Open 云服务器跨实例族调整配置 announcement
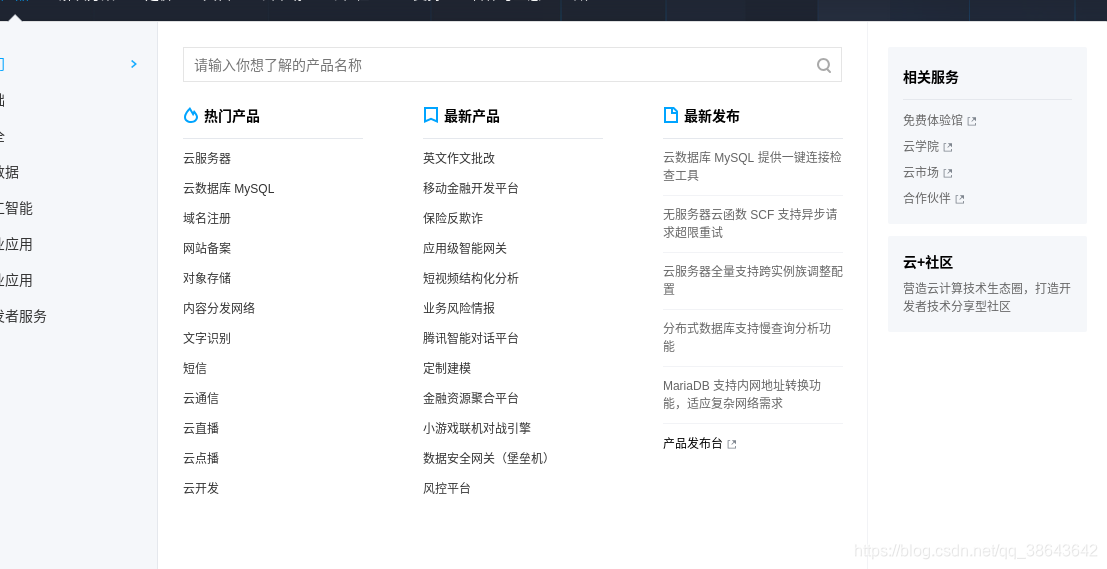1107x569 pixels. 753,280
